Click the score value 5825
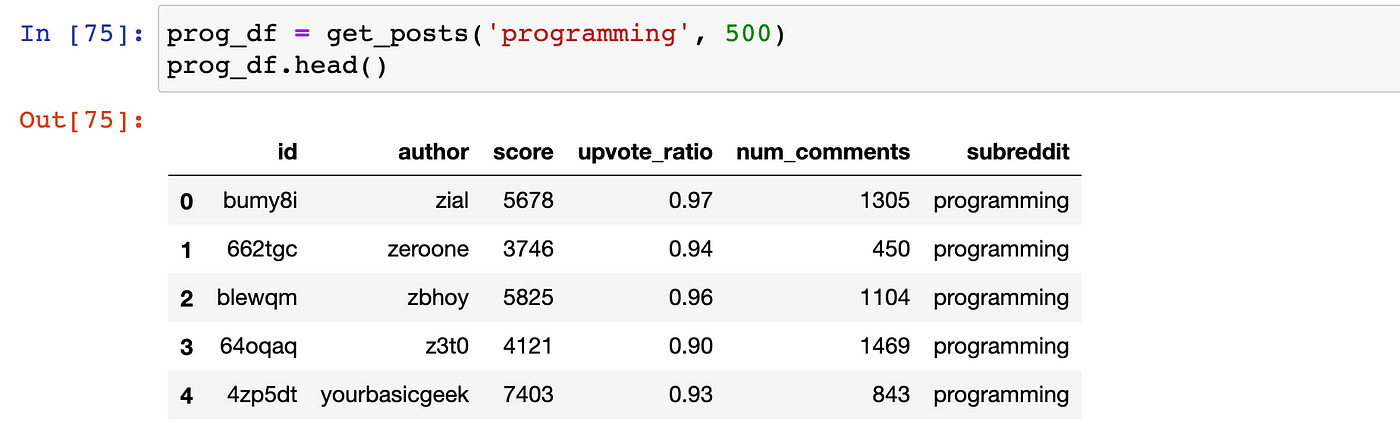 click(x=527, y=298)
